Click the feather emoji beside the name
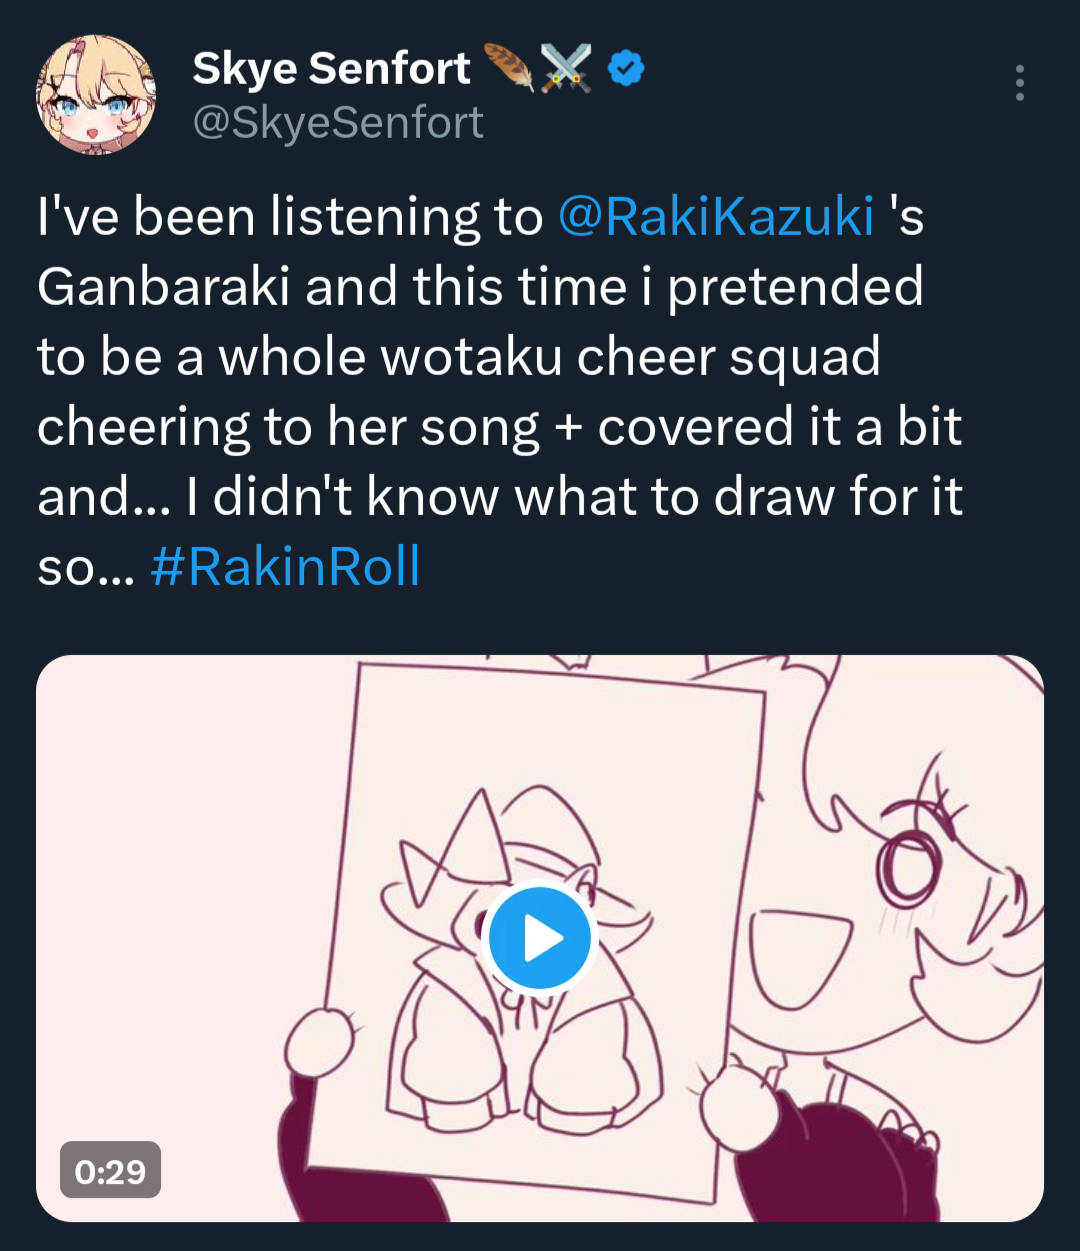The height and width of the screenshot is (1251, 1080). tap(509, 67)
